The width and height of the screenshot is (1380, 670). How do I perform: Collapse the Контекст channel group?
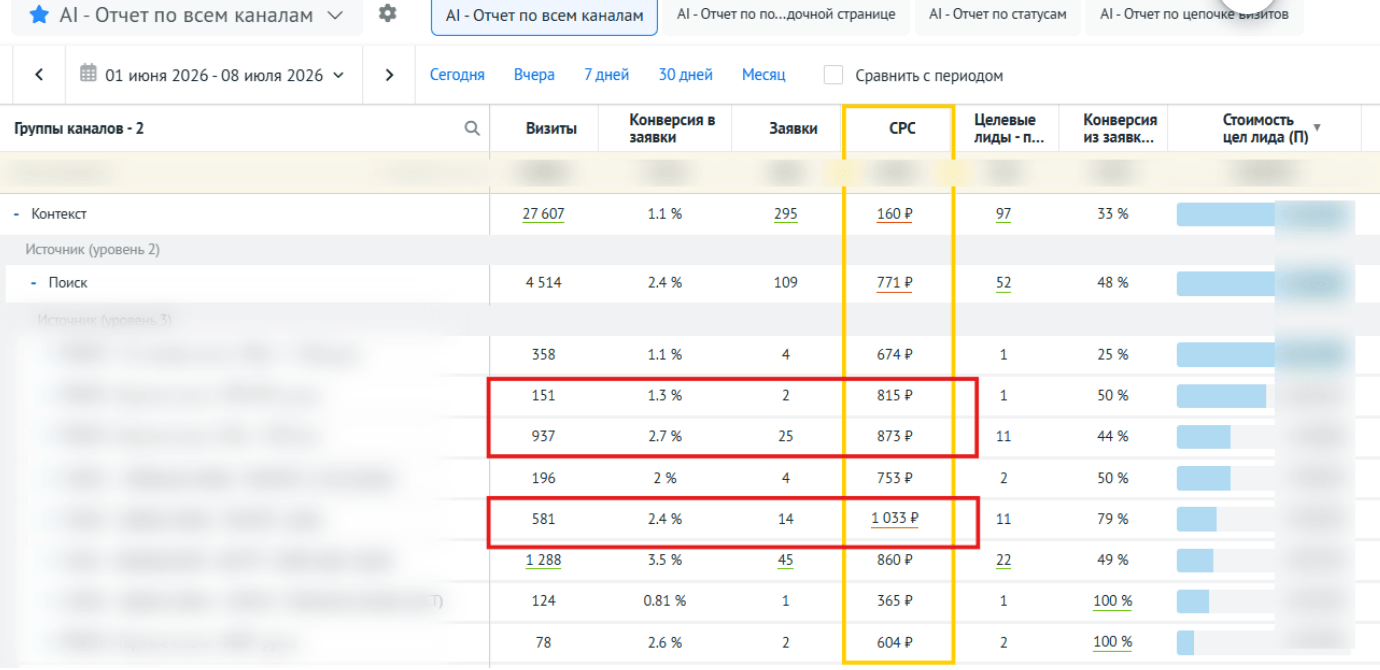click(x=16, y=214)
